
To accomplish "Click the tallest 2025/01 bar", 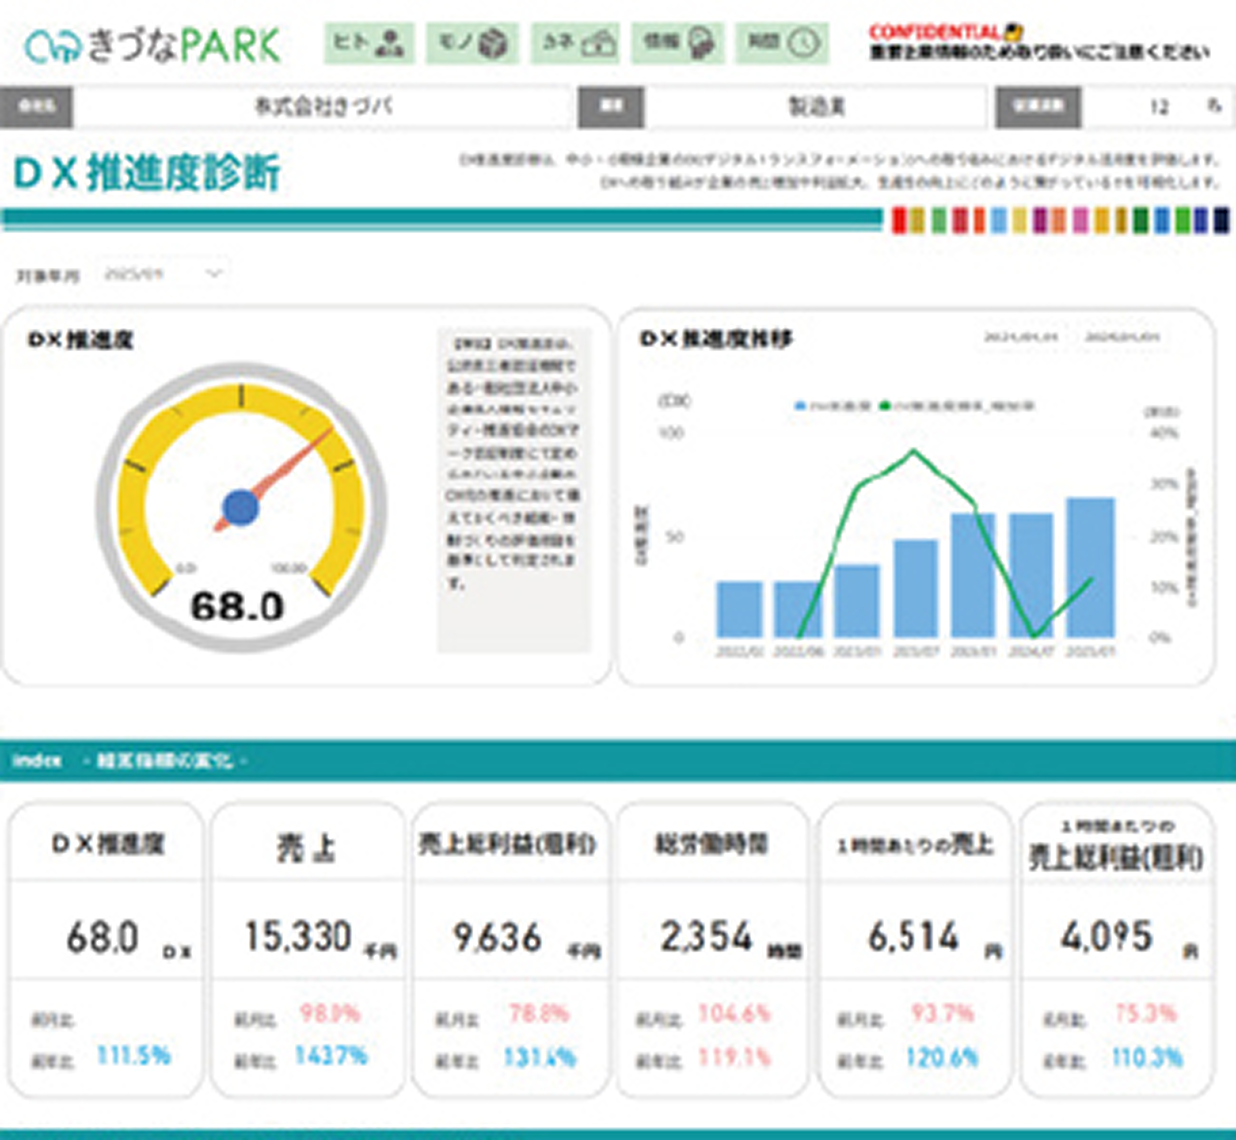I will click(x=1090, y=565).
